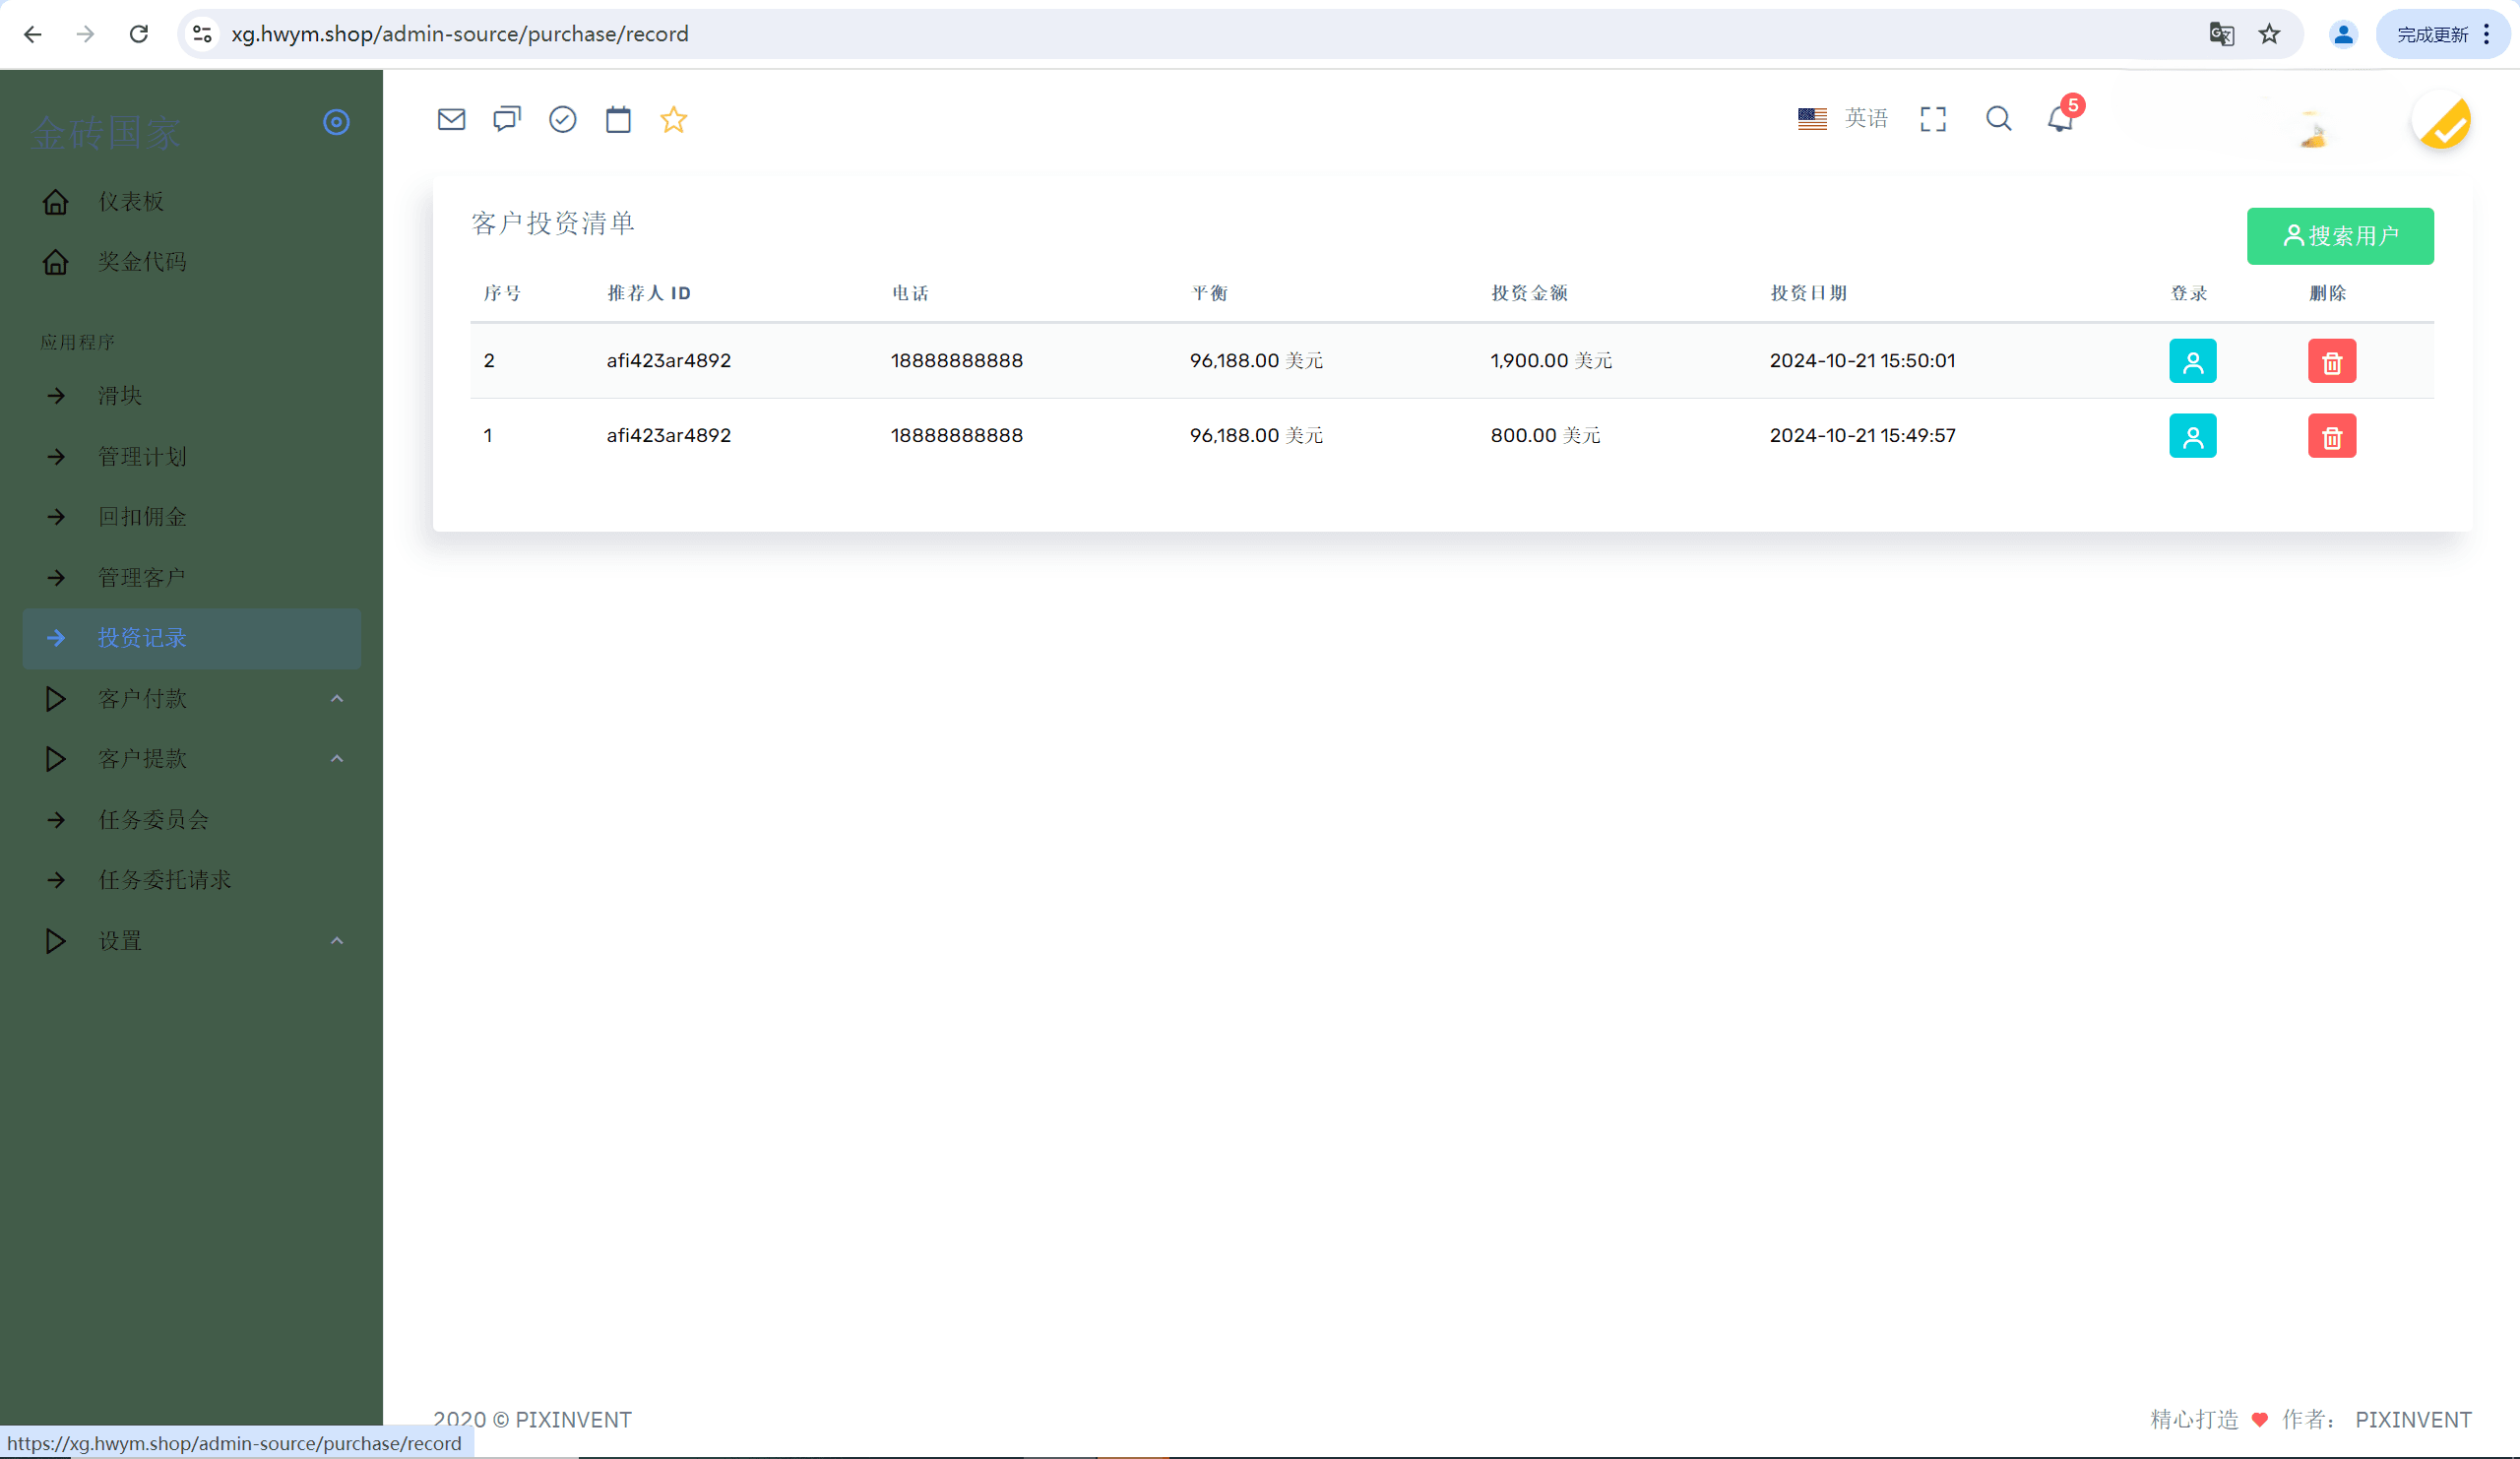
Task: Open the calendar icon in toolbar
Action: [618, 120]
